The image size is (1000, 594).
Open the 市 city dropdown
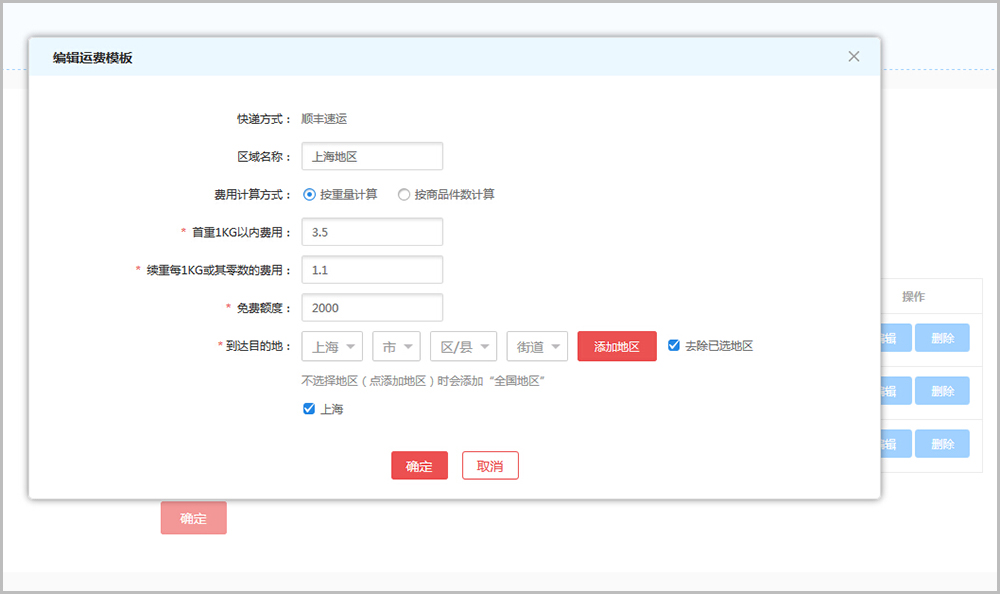pos(396,346)
